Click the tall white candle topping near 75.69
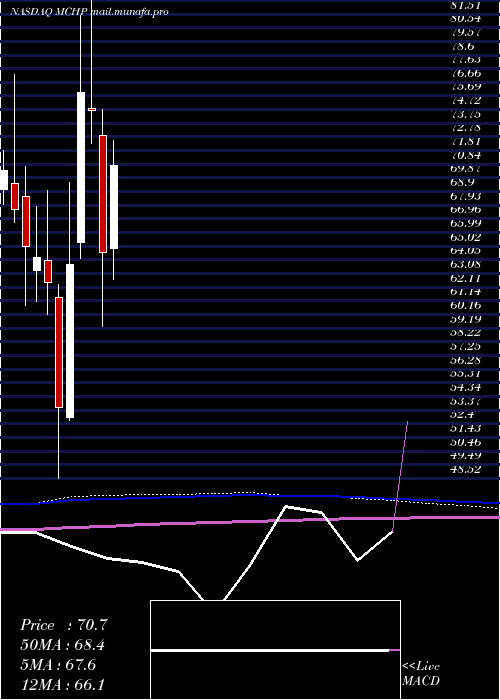The height and width of the screenshot is (700, 500). (x=81, y=167)
